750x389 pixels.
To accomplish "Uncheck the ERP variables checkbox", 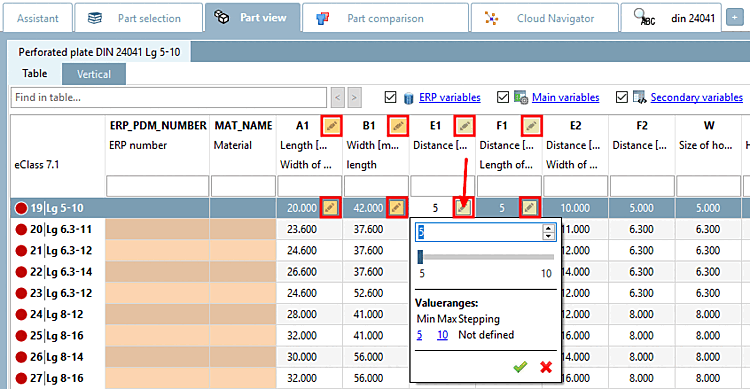I will (390, 97).
